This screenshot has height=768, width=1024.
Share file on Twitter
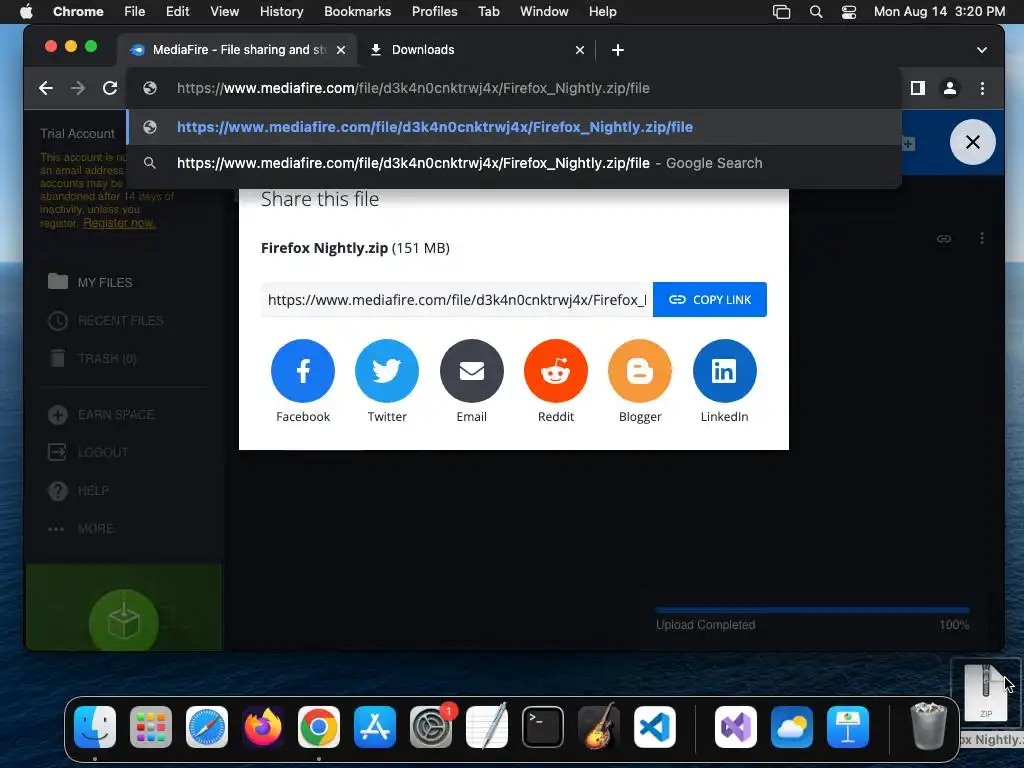387,370
